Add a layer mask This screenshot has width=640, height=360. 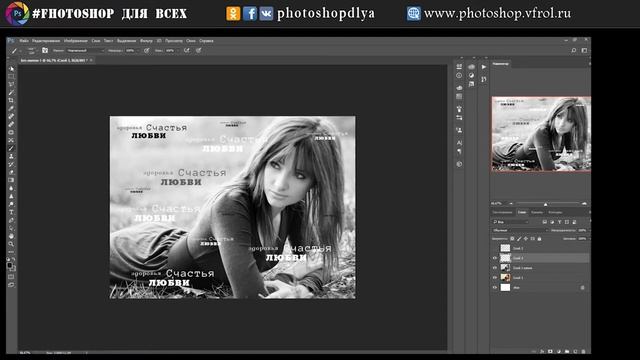pos(550,351)
